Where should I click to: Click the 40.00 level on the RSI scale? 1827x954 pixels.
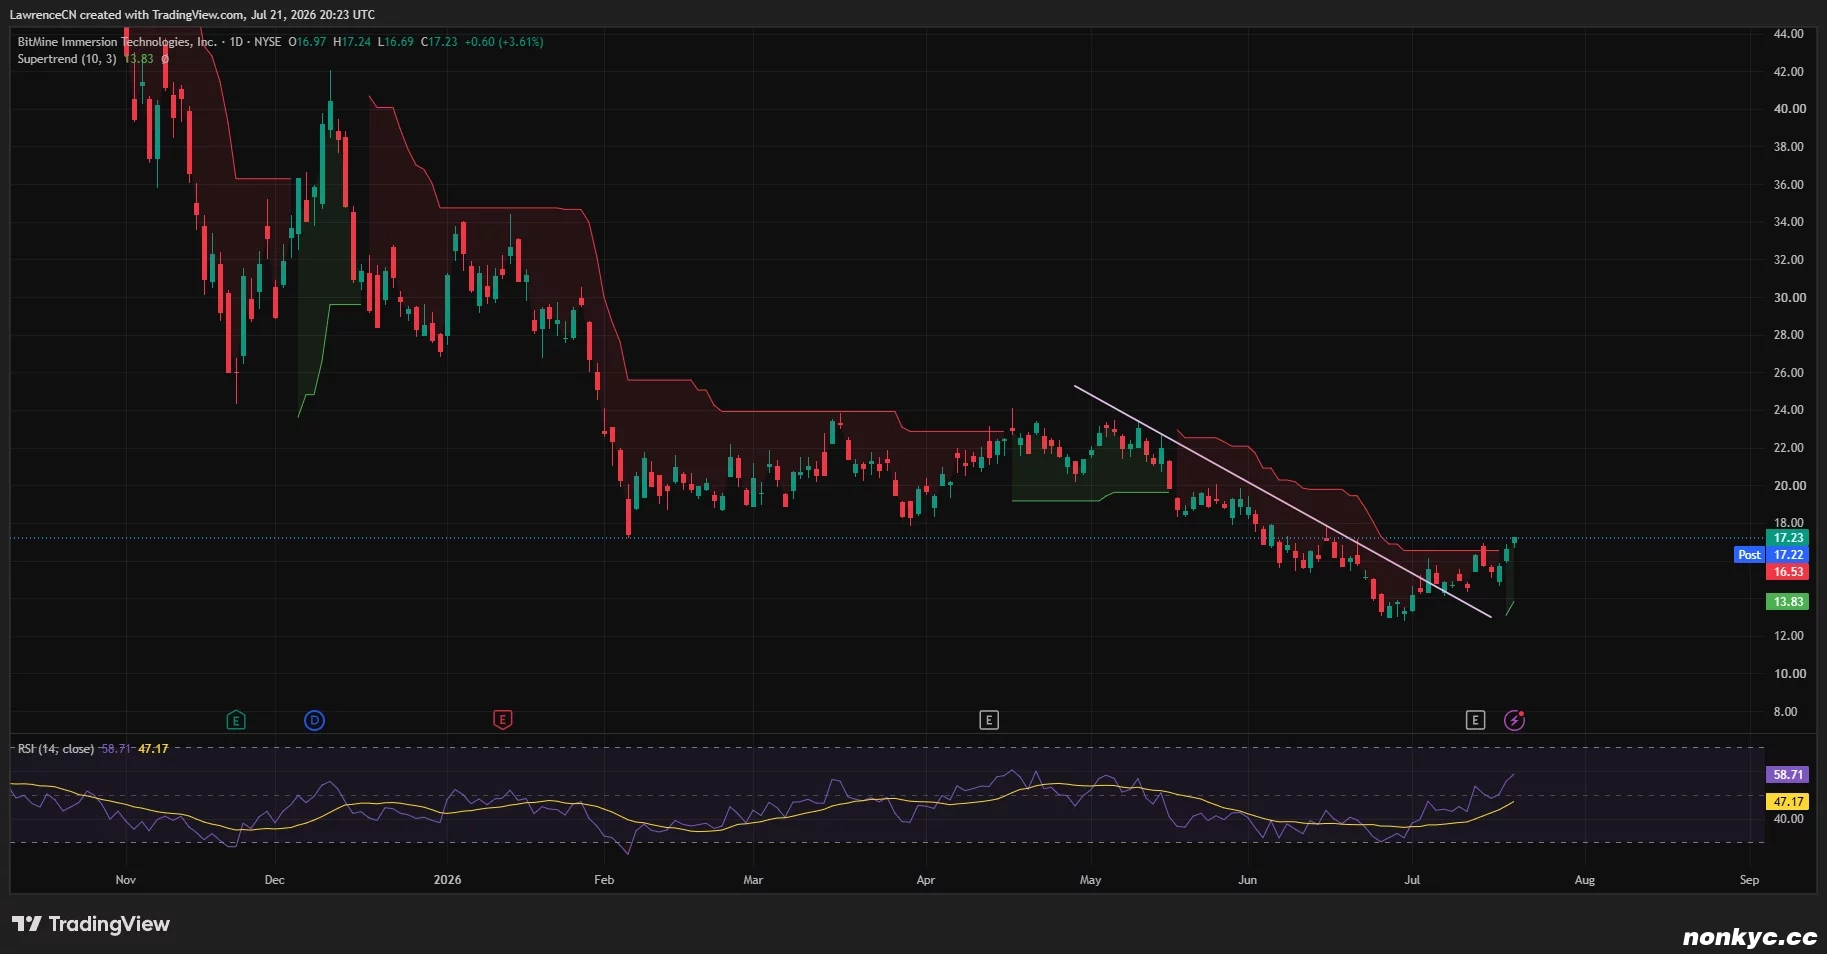tap(1789, 819)
